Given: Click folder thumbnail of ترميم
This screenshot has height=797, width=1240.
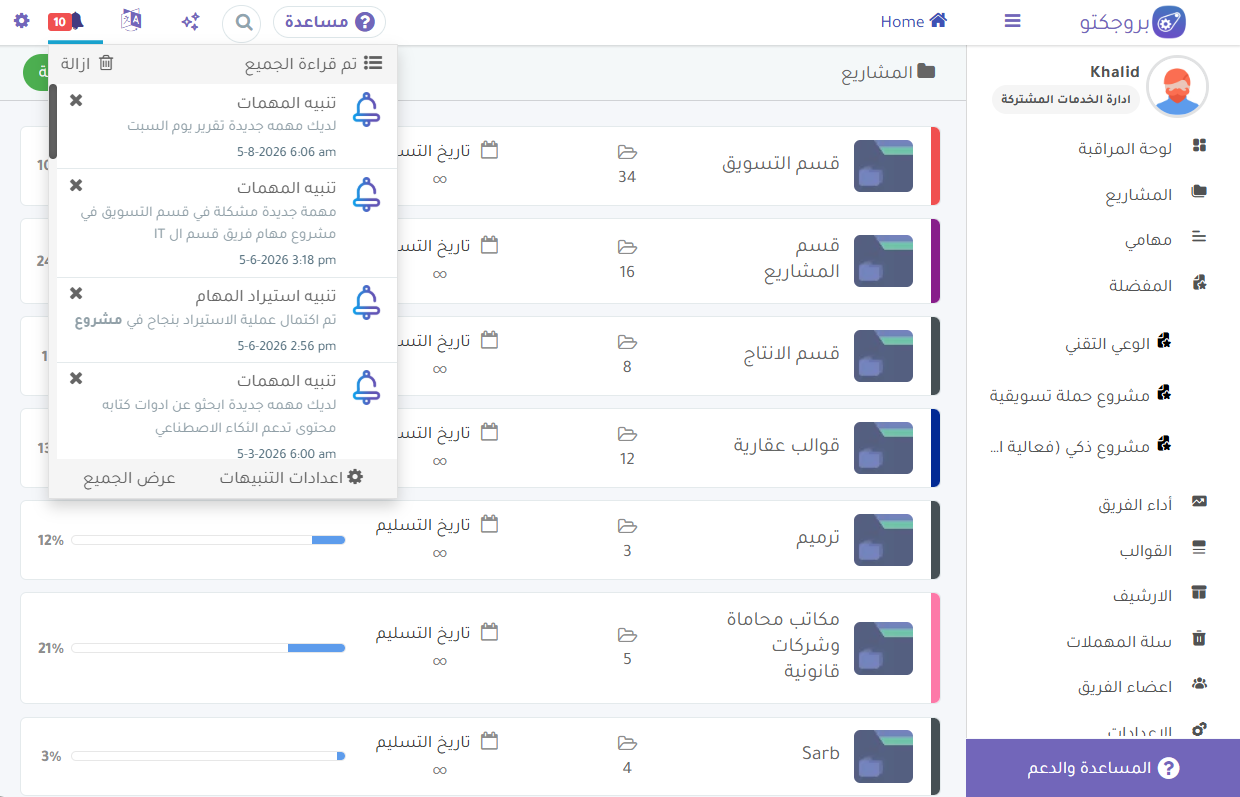Looking at the screenshot, I should point(883,540).
